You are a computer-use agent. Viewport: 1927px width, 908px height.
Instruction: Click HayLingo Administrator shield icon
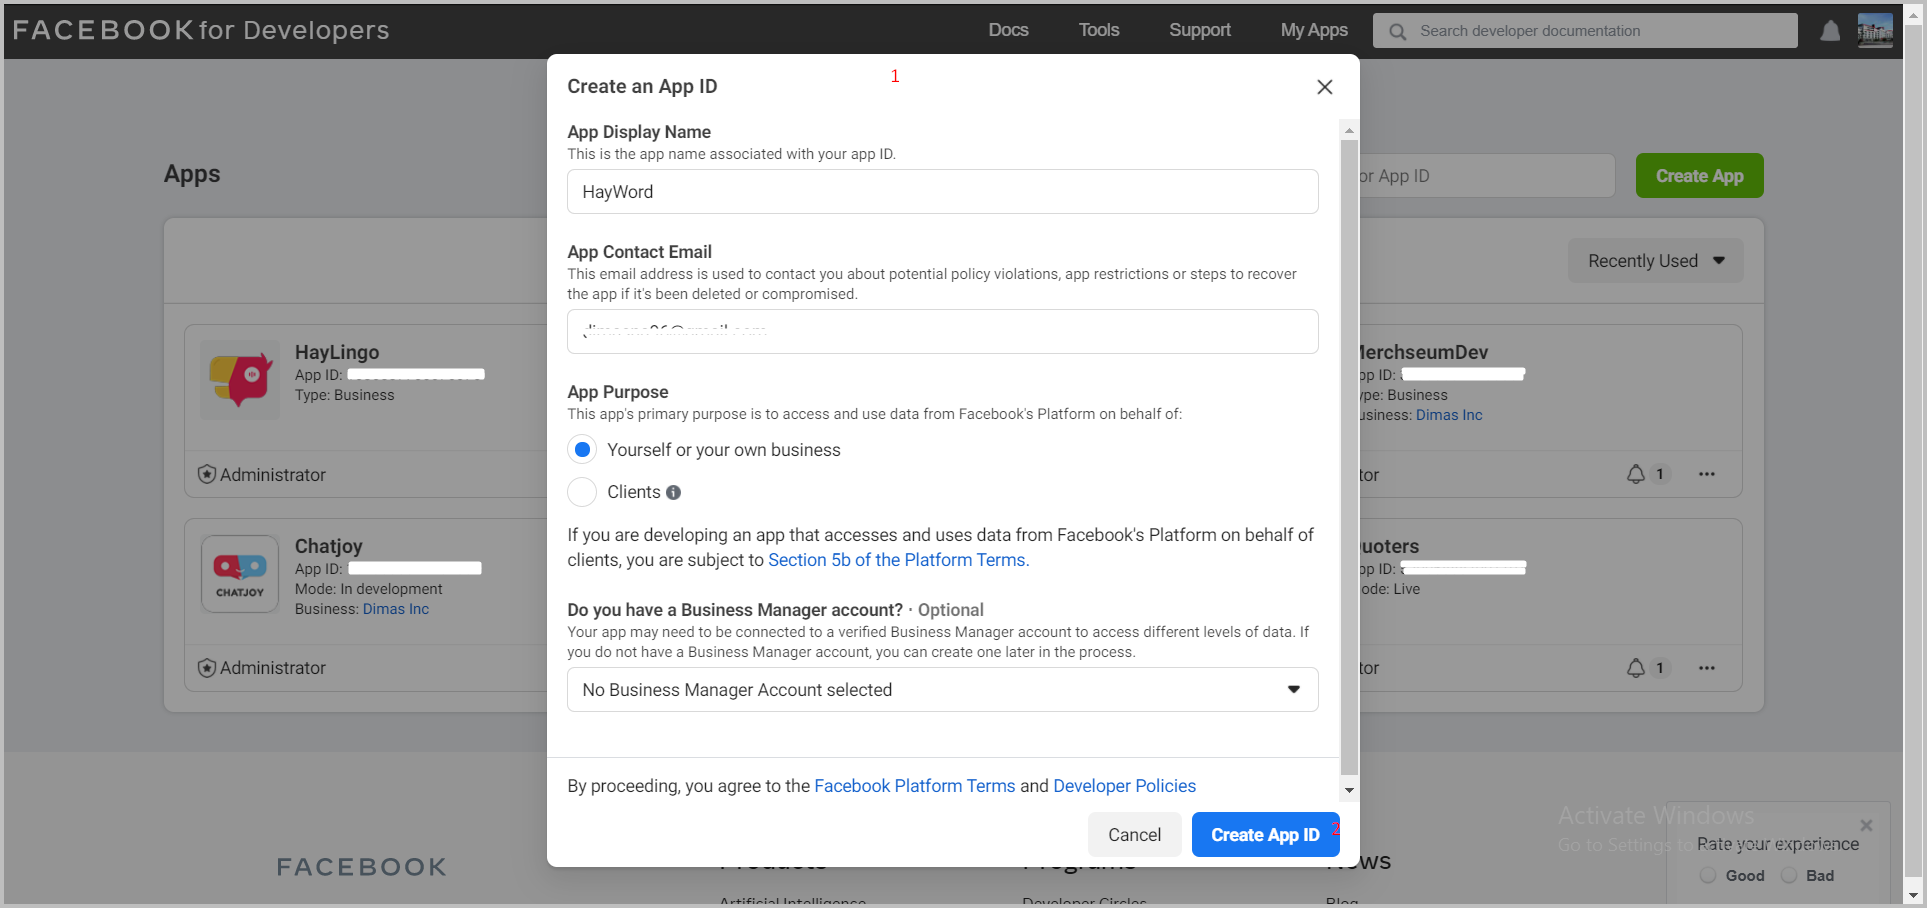coord(207,474)
